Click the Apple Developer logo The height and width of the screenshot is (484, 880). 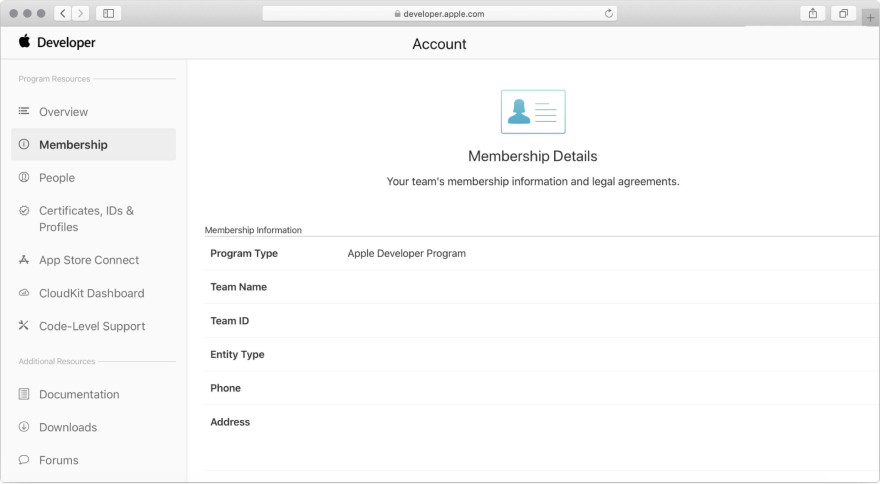pyautogui.click(x=56, y=42)
